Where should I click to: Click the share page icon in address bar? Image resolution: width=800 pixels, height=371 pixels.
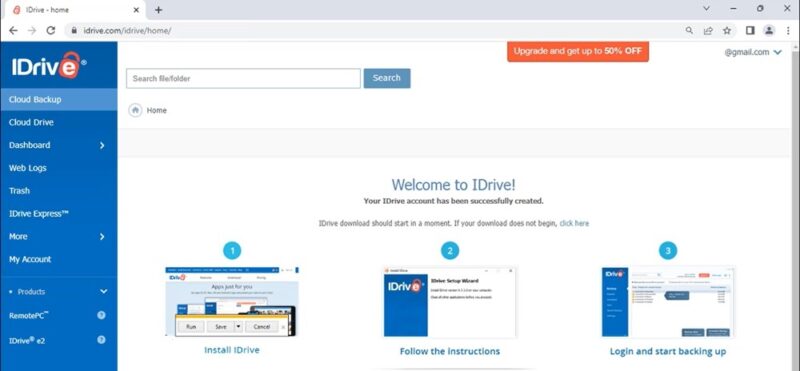(x=708, y=31)
